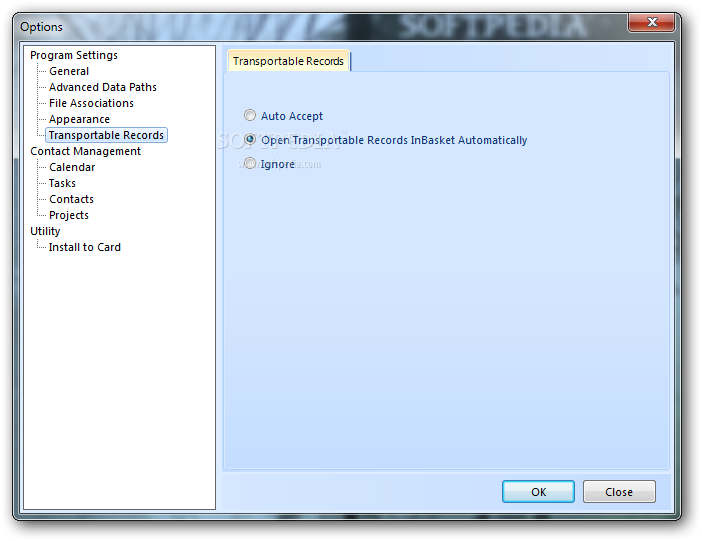
Task: Close the Options dialog with X
Action: pyautogui.click(x=651, y=22)
